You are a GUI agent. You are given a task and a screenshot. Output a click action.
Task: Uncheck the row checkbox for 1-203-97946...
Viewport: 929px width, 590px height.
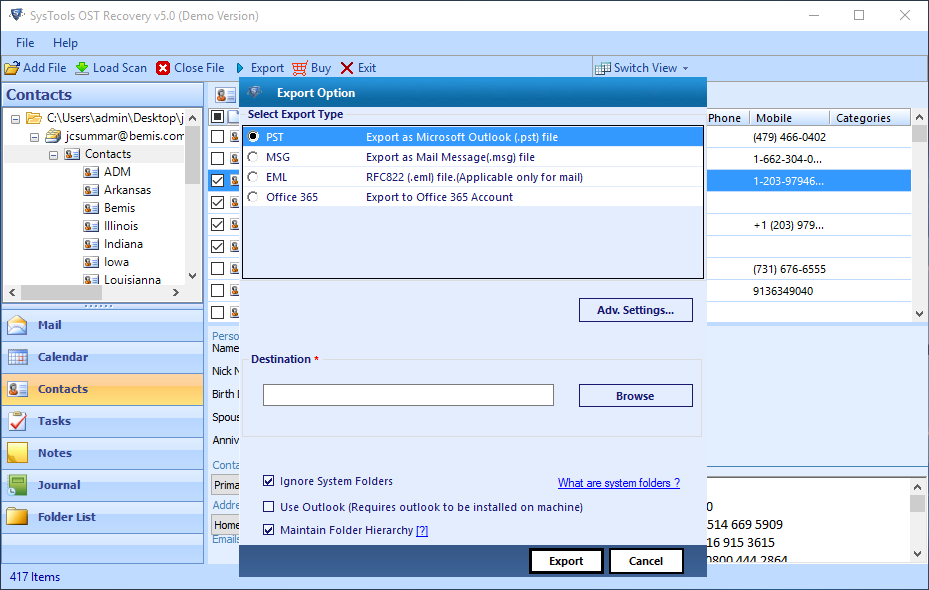tap(217, 180)
